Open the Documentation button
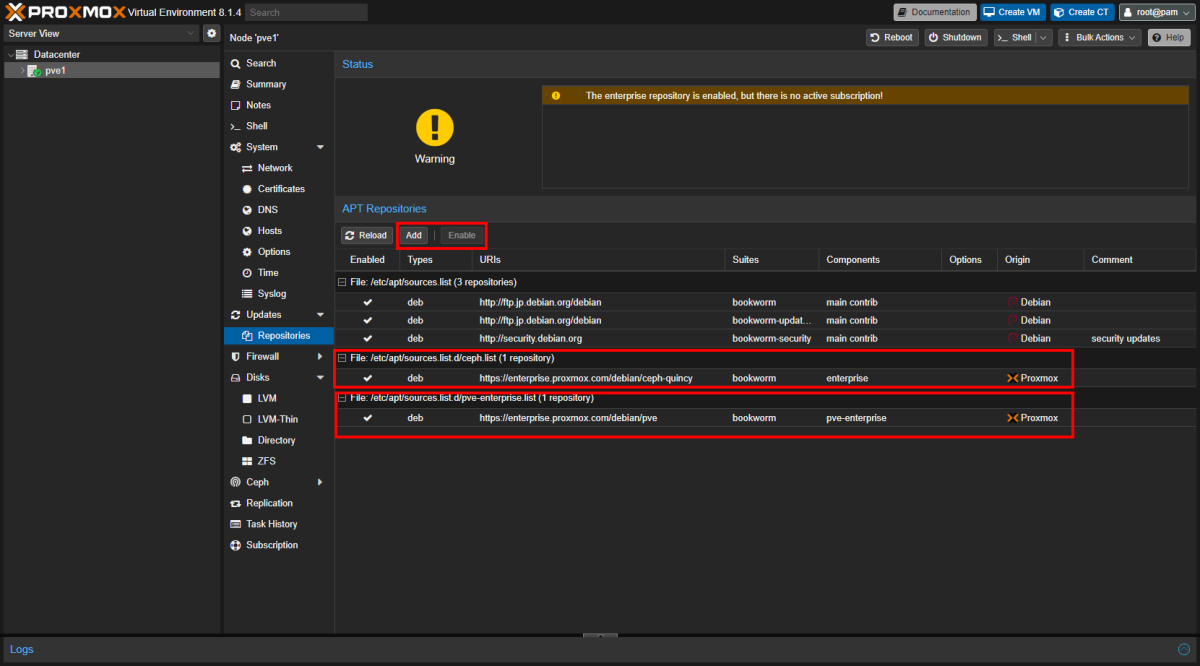 coord(934,12)
